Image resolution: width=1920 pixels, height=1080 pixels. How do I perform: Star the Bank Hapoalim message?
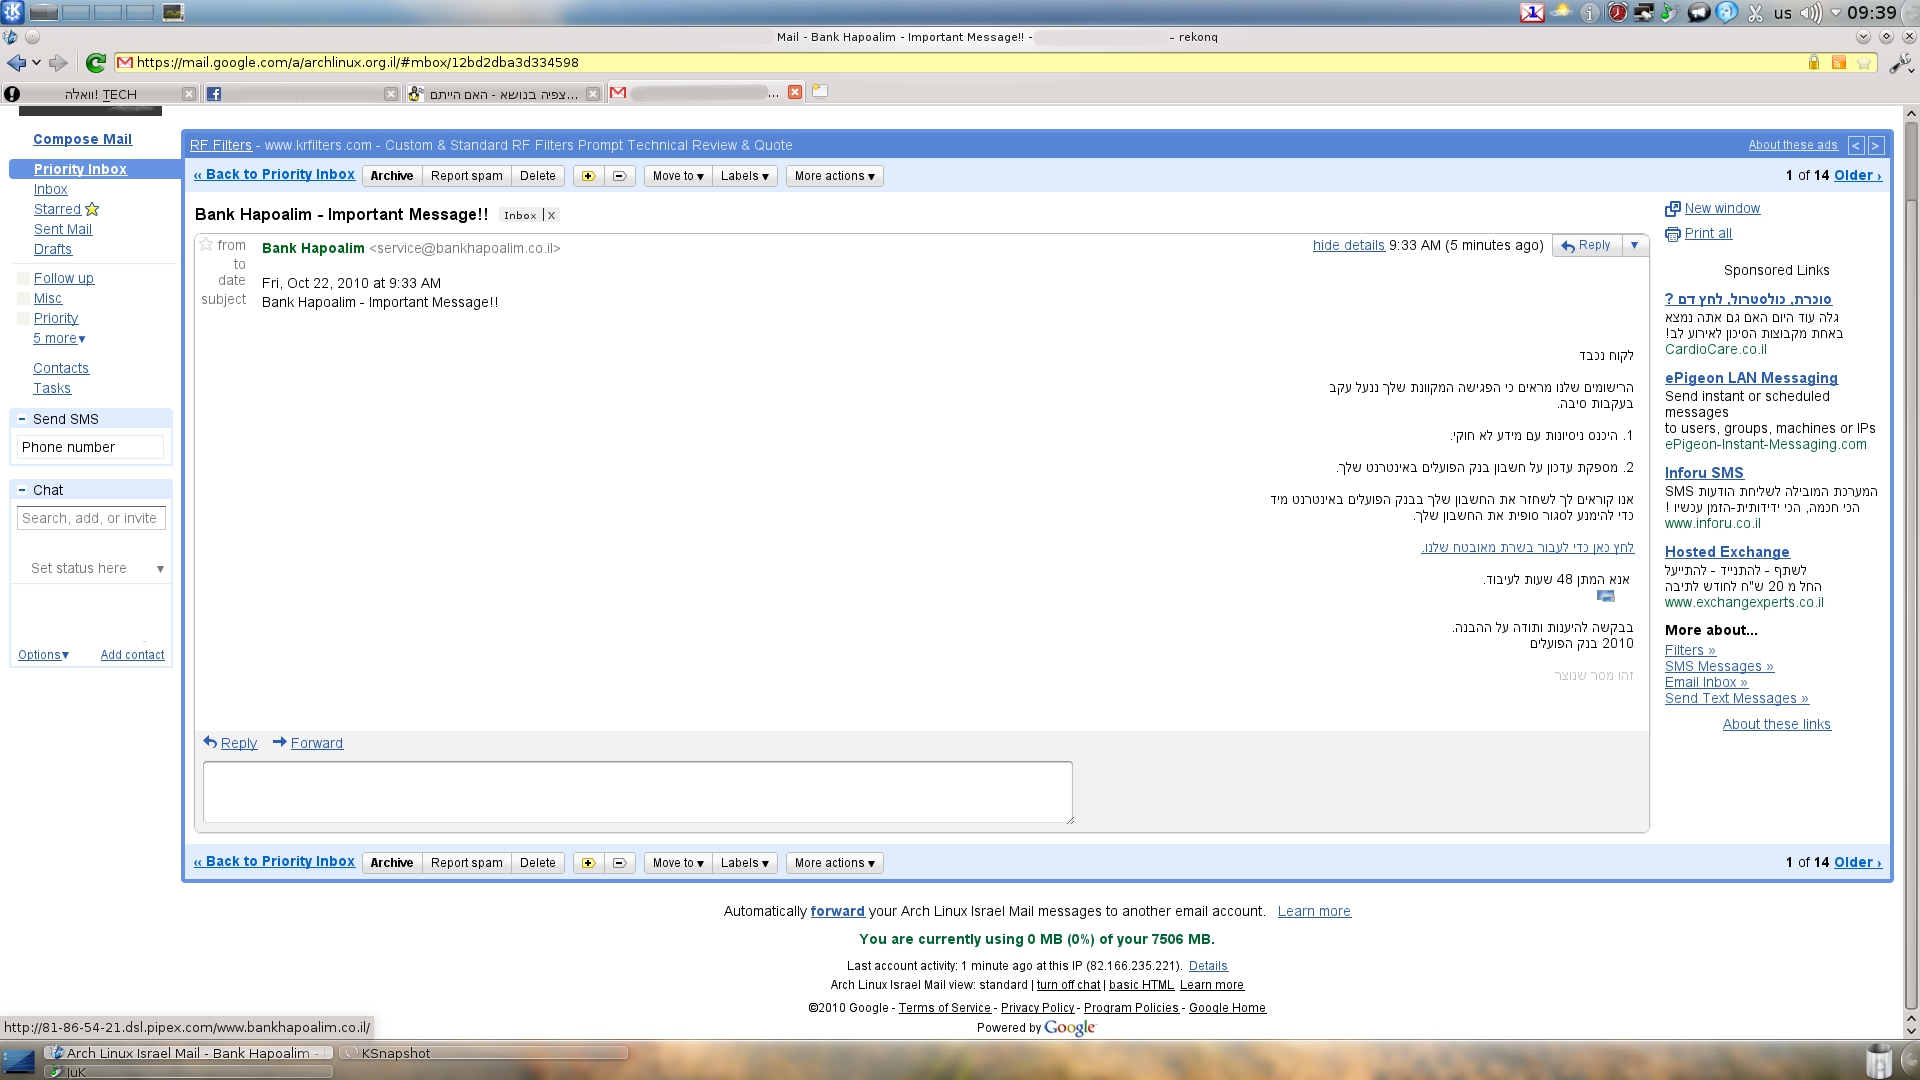(x=206, y=245)
